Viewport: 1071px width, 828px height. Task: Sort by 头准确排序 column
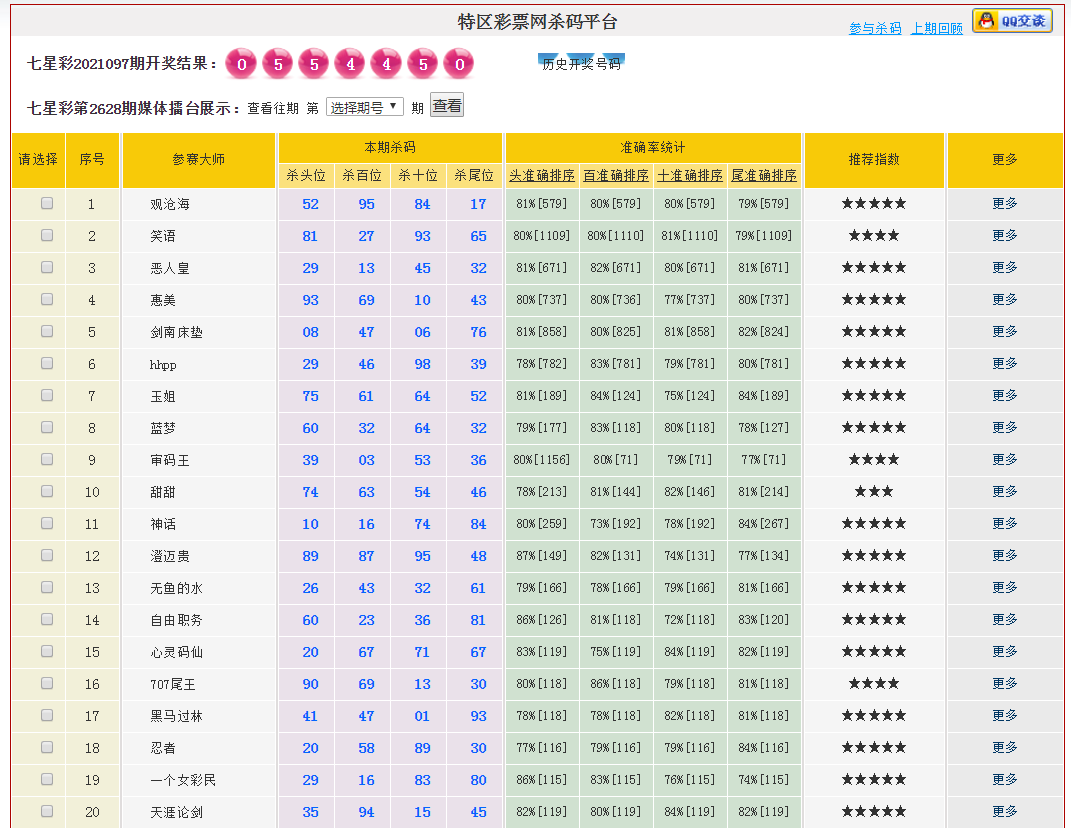tap(542, 176)
